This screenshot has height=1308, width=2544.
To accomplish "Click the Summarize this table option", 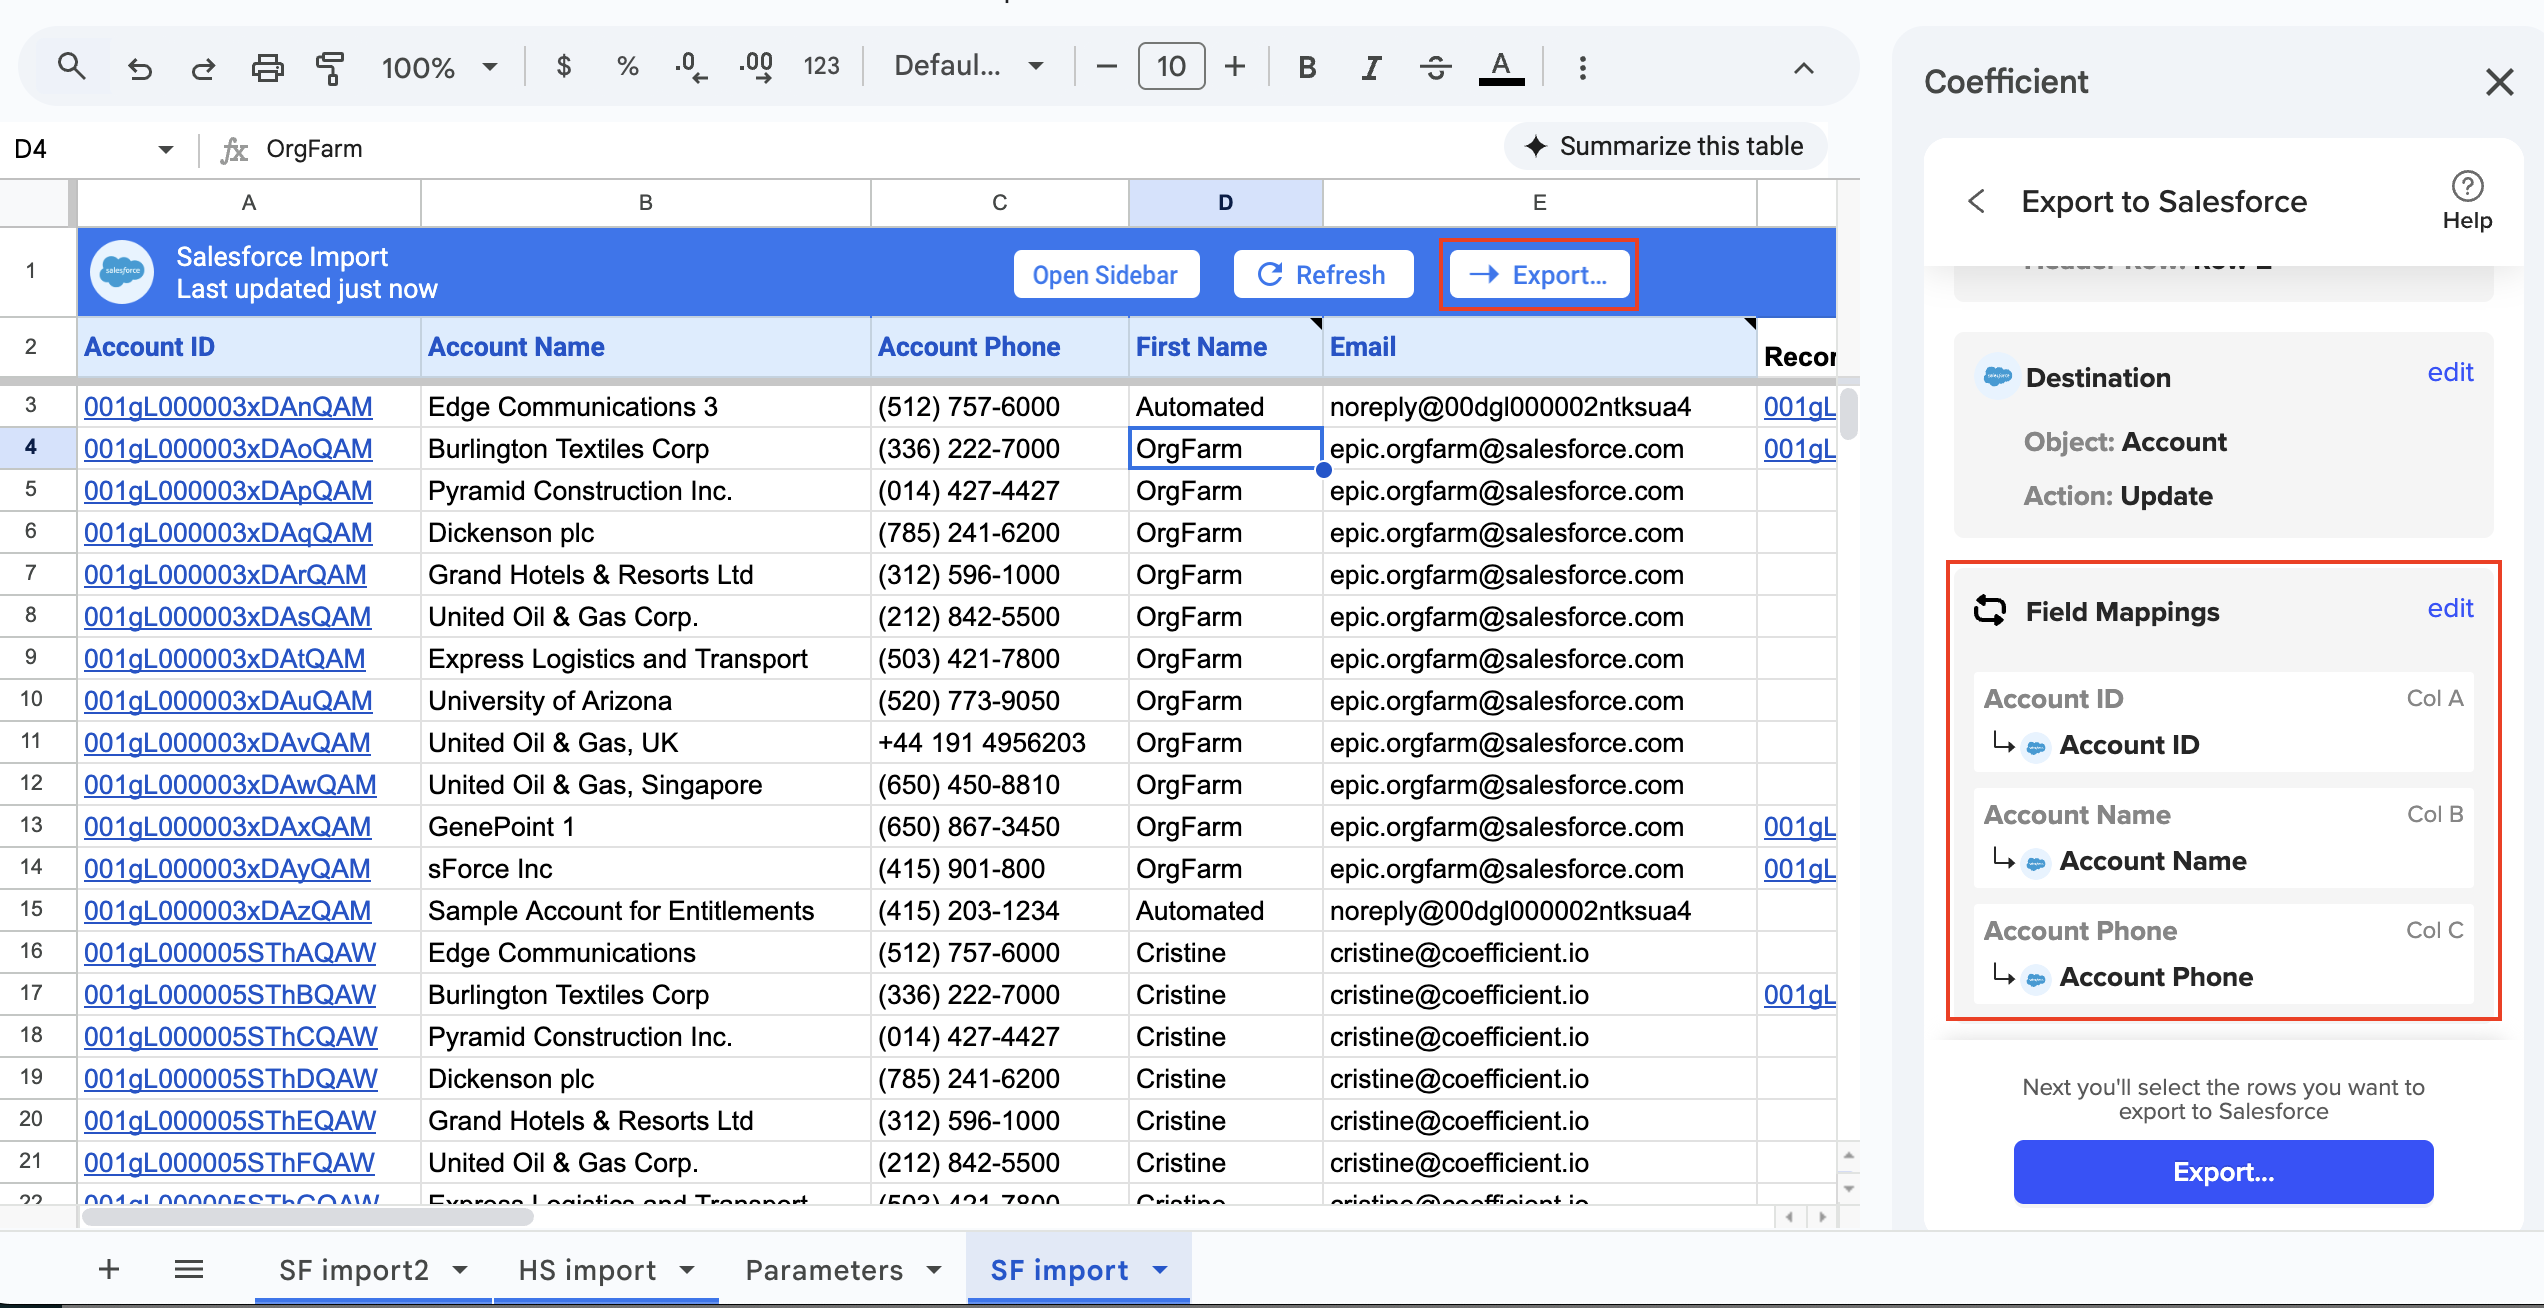I will click(1664, 146).
